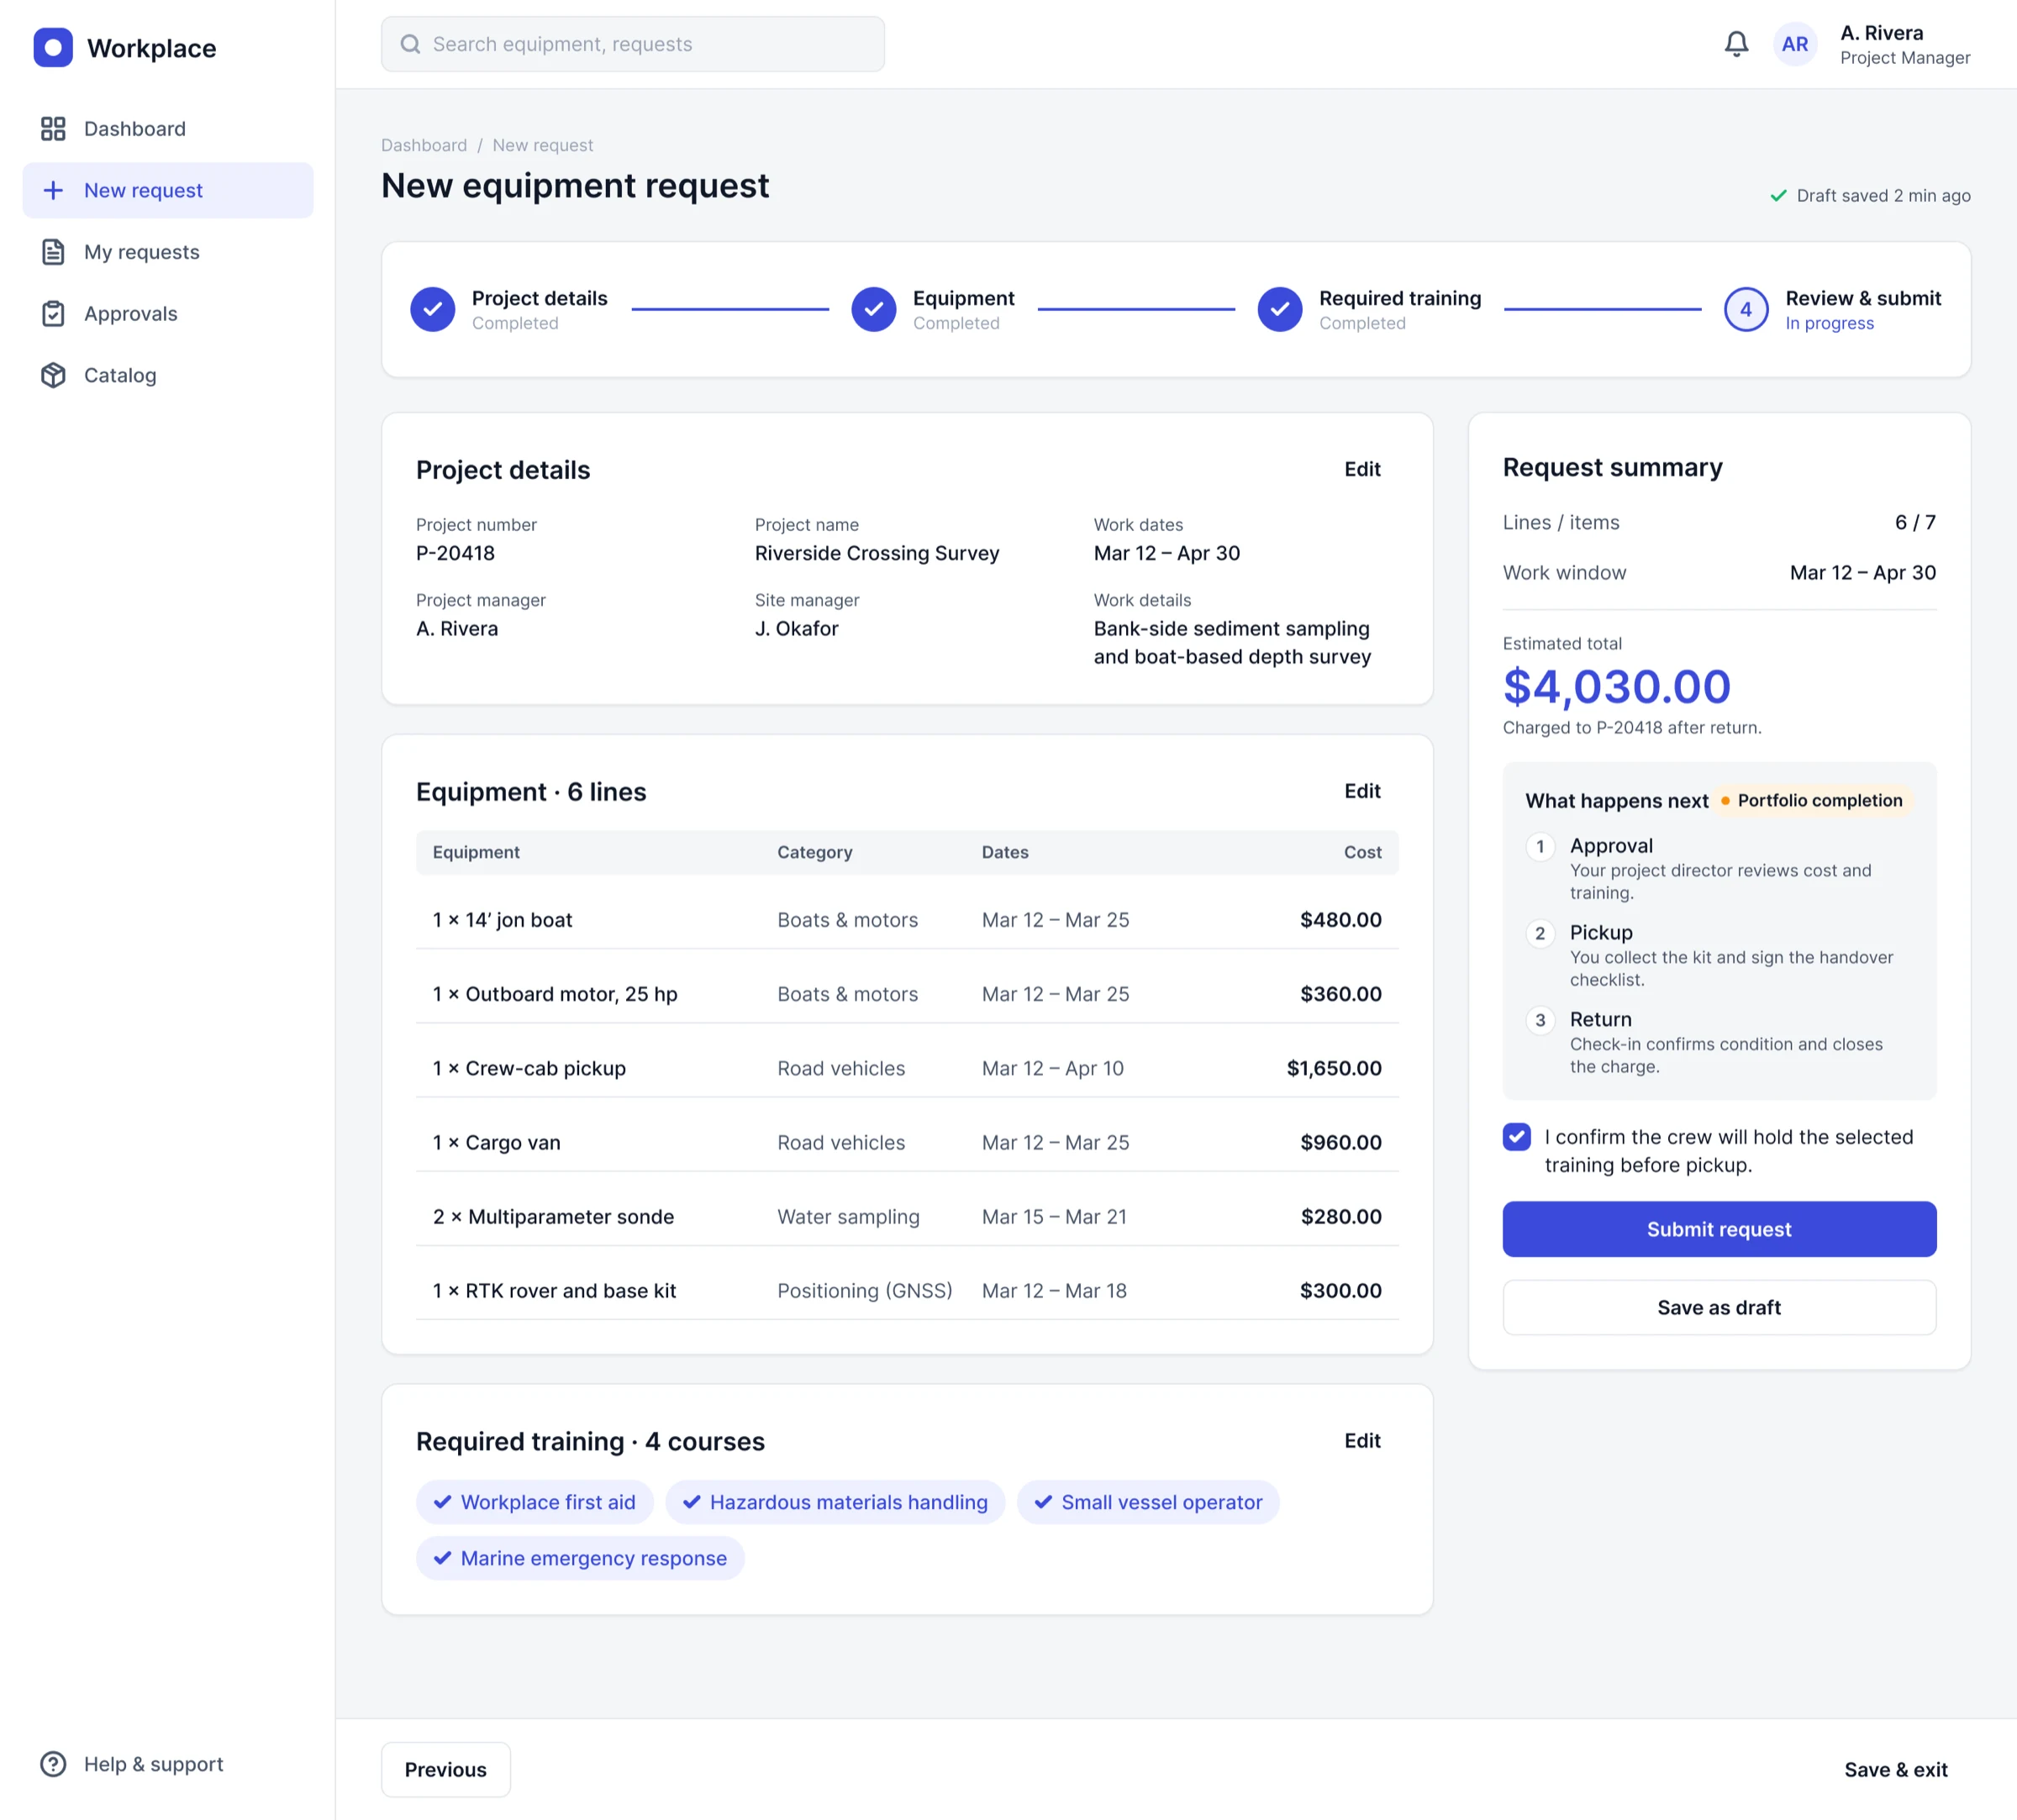Focus the Search equipment, requests field

[633, 44]
